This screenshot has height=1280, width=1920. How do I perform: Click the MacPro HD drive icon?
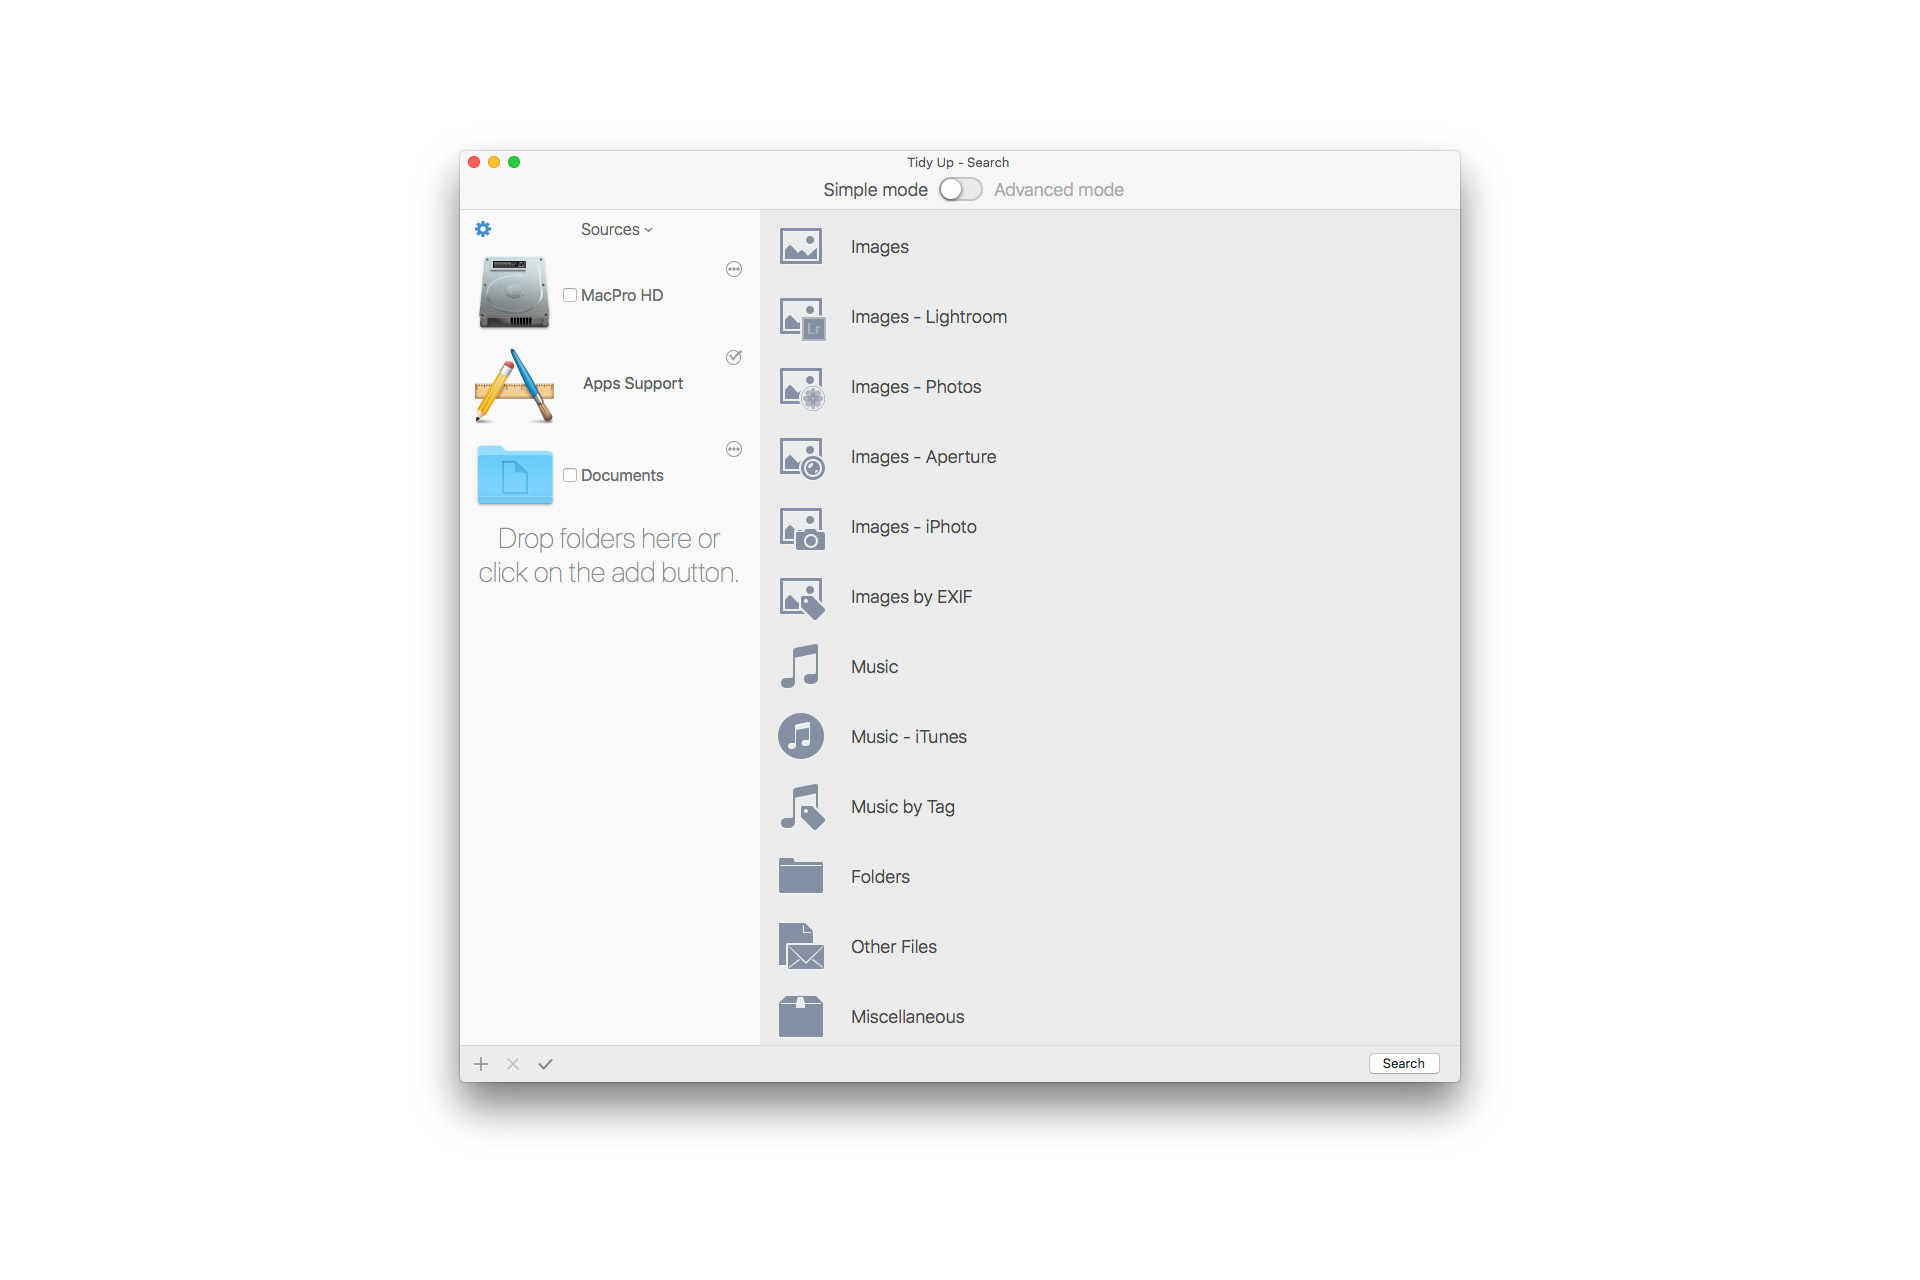(x=514, y=293)
